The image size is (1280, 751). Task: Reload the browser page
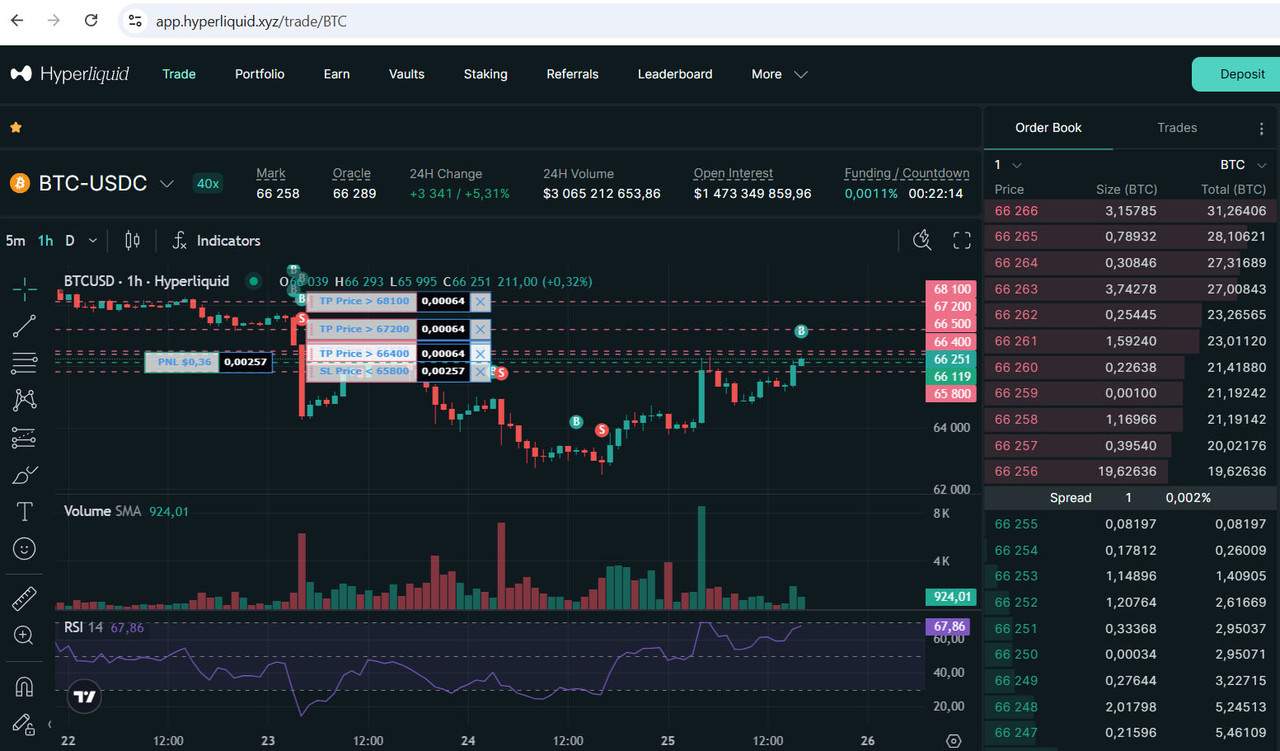91,20
